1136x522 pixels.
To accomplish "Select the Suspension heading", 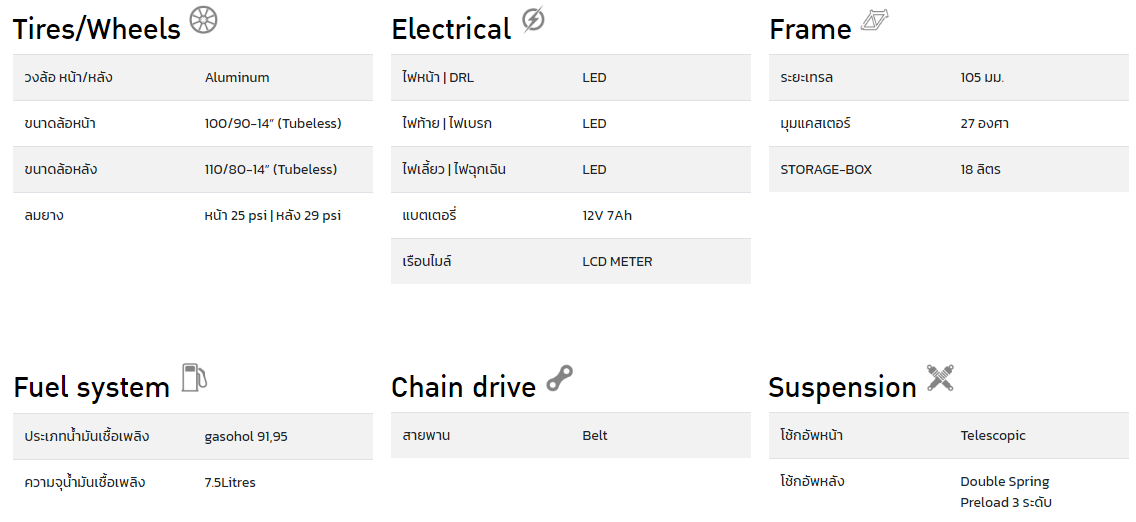I will pyautogui.click(x=843, y=387).
